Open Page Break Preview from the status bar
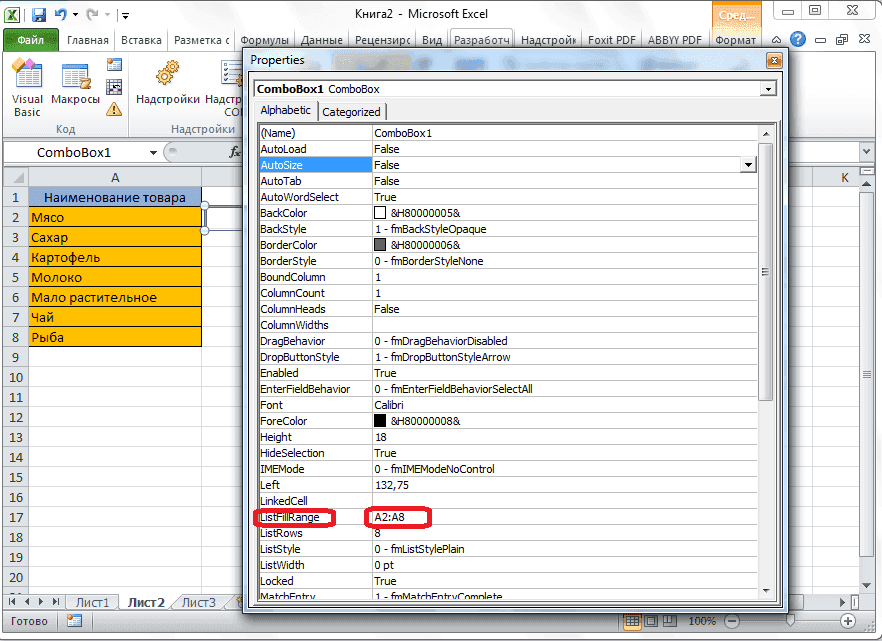882x641 pixels. click(669, 620)
